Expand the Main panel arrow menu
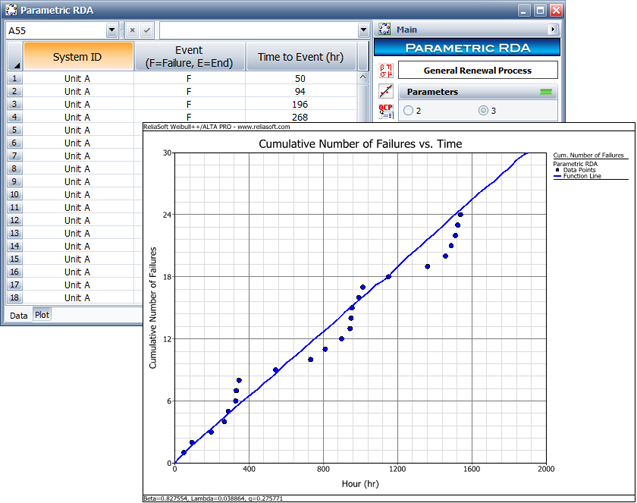 (554, 30)
